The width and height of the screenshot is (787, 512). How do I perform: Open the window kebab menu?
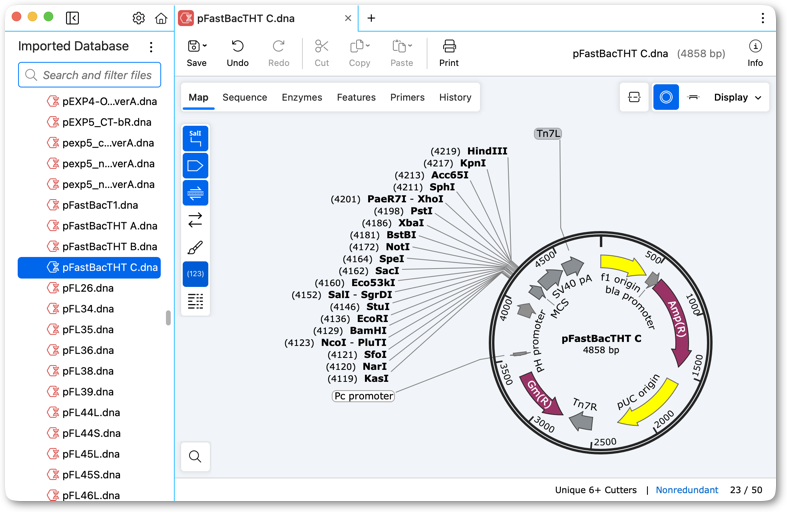(x=762, y=18)
